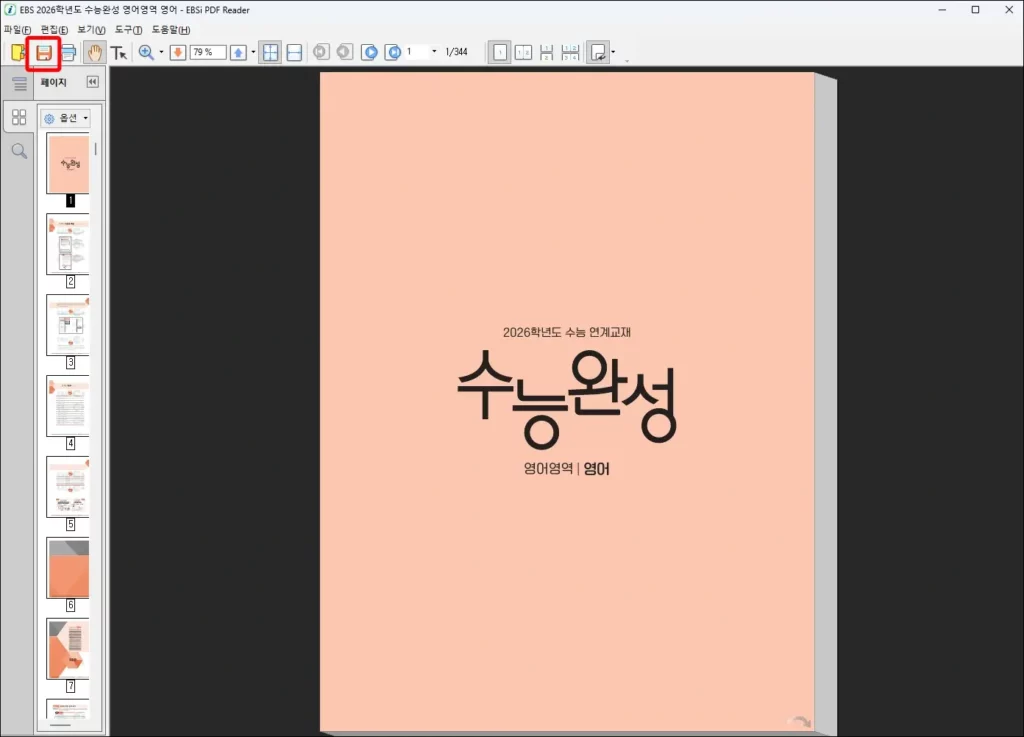Select page 6 thumbnail
Viewport: 1024px width, 737px height.
point(68,568)
